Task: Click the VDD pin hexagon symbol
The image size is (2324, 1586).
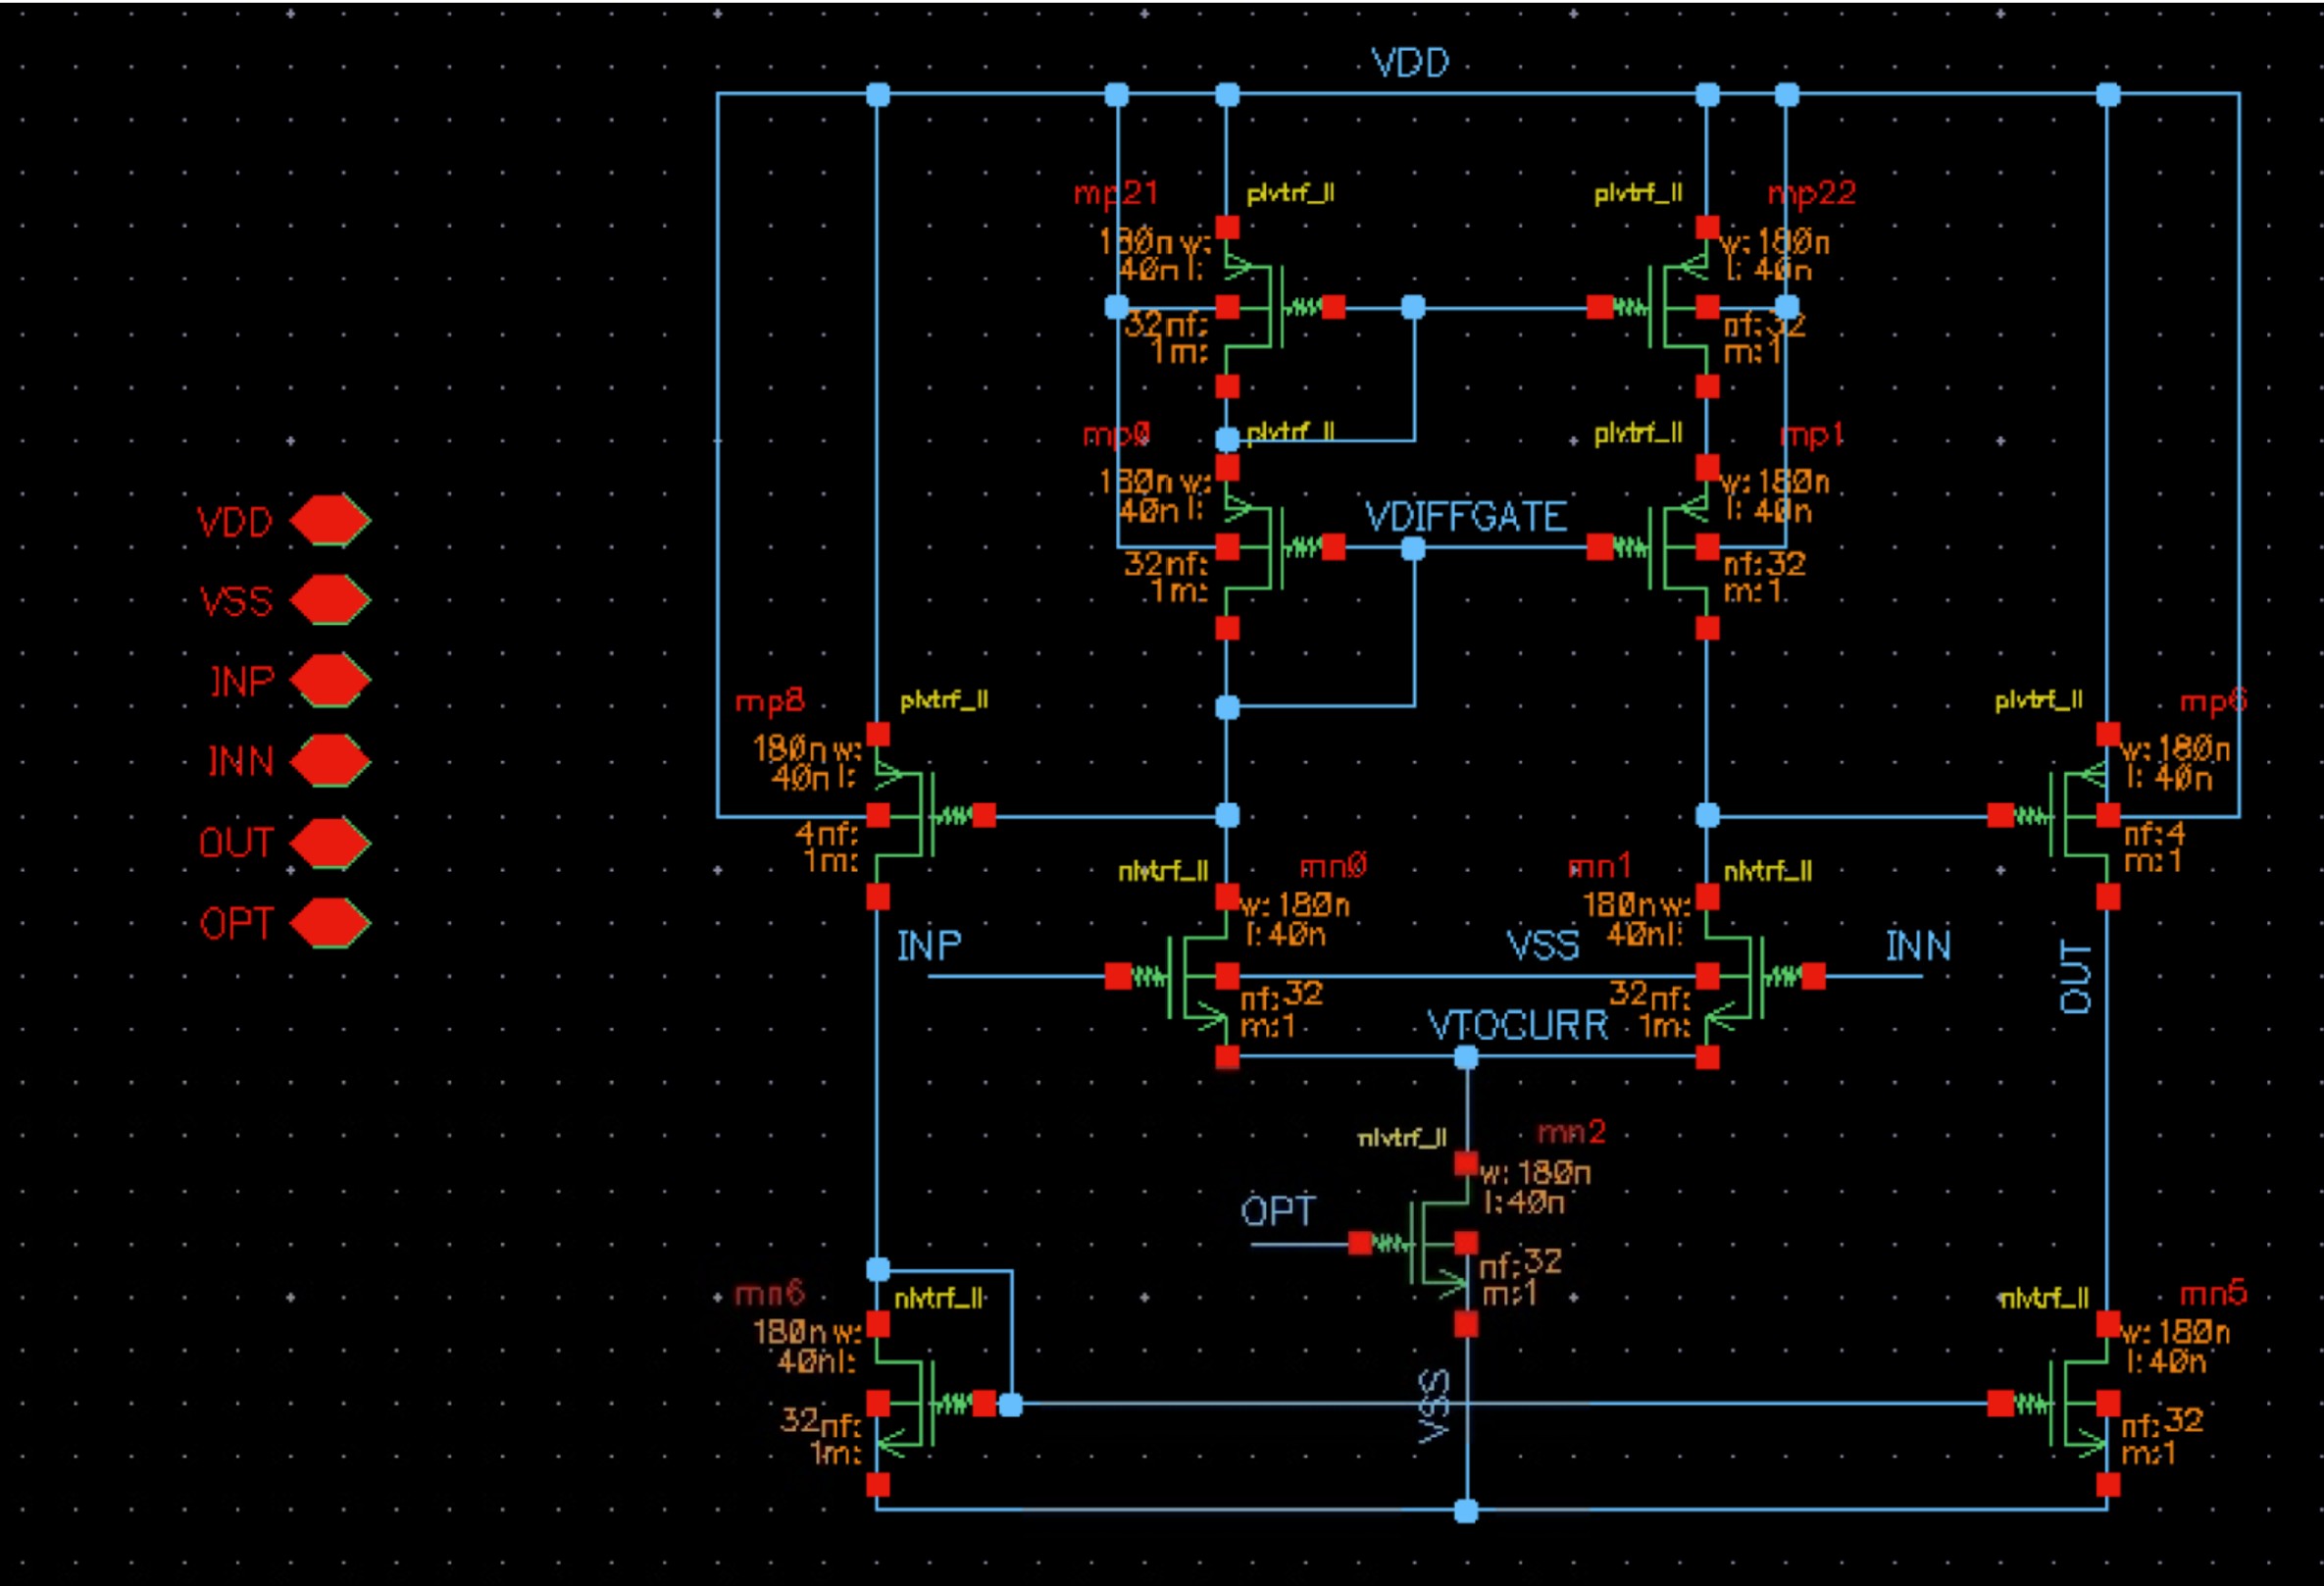Action: [330, 520]
